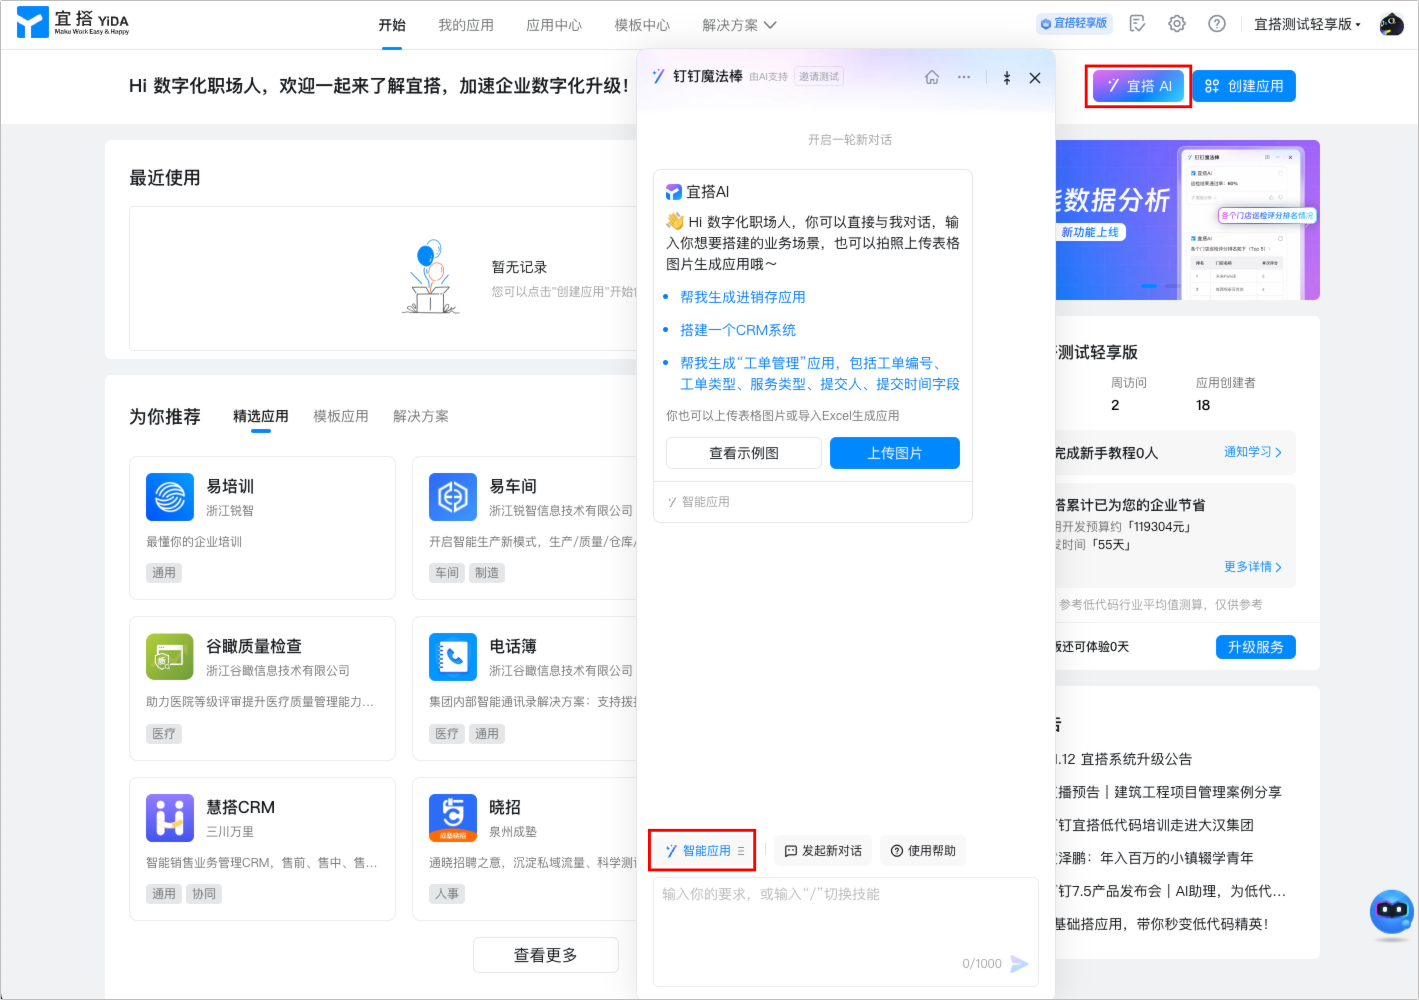Click the chat input field

(846, 932)
